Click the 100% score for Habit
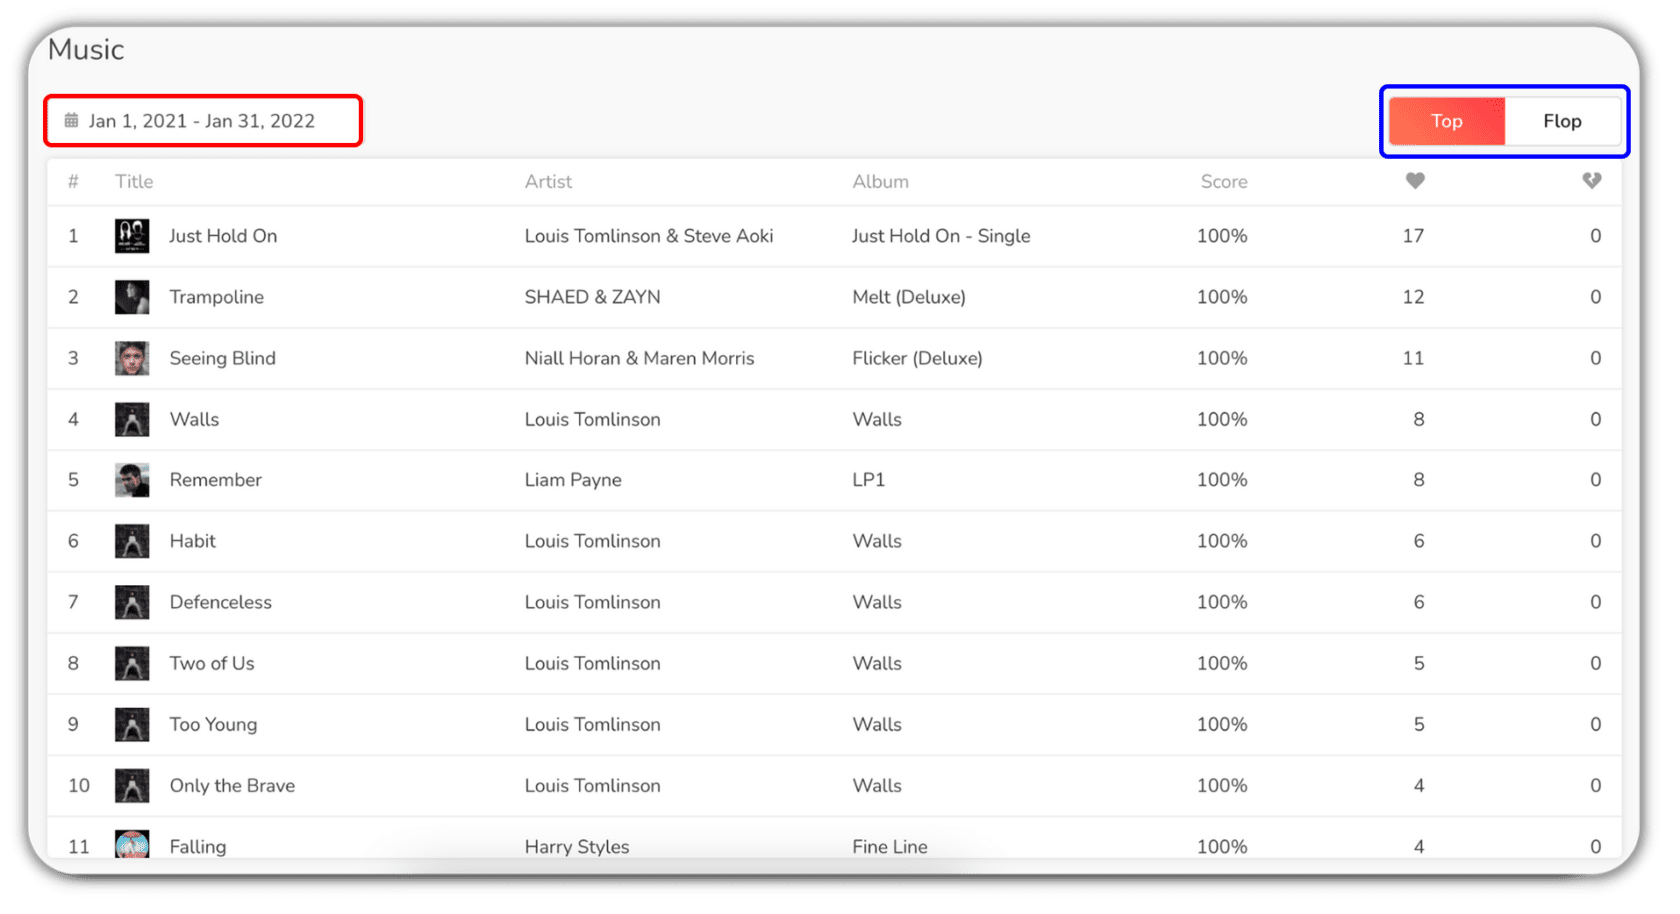The height and width of the screenshot is (914, 1680). click(x=1221, y=540)
